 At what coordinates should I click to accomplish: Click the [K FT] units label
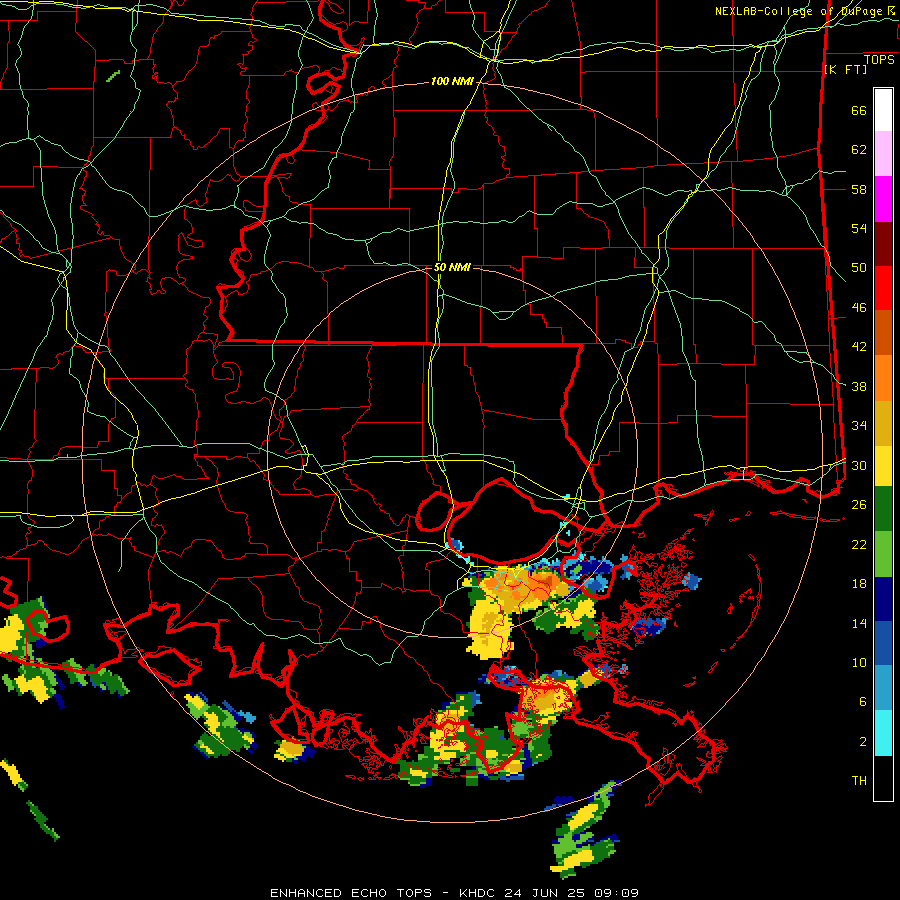tap(845, 69)
